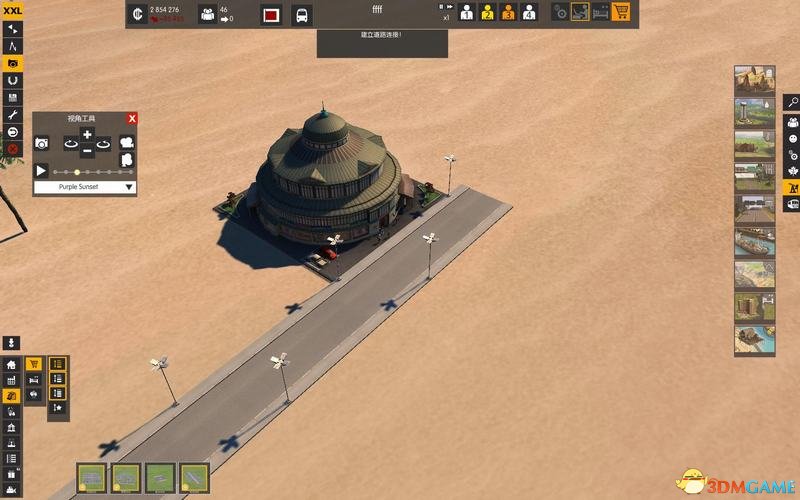
Task: Set the time-of-day slider to last dot
Action: click(x=132, y=172)
